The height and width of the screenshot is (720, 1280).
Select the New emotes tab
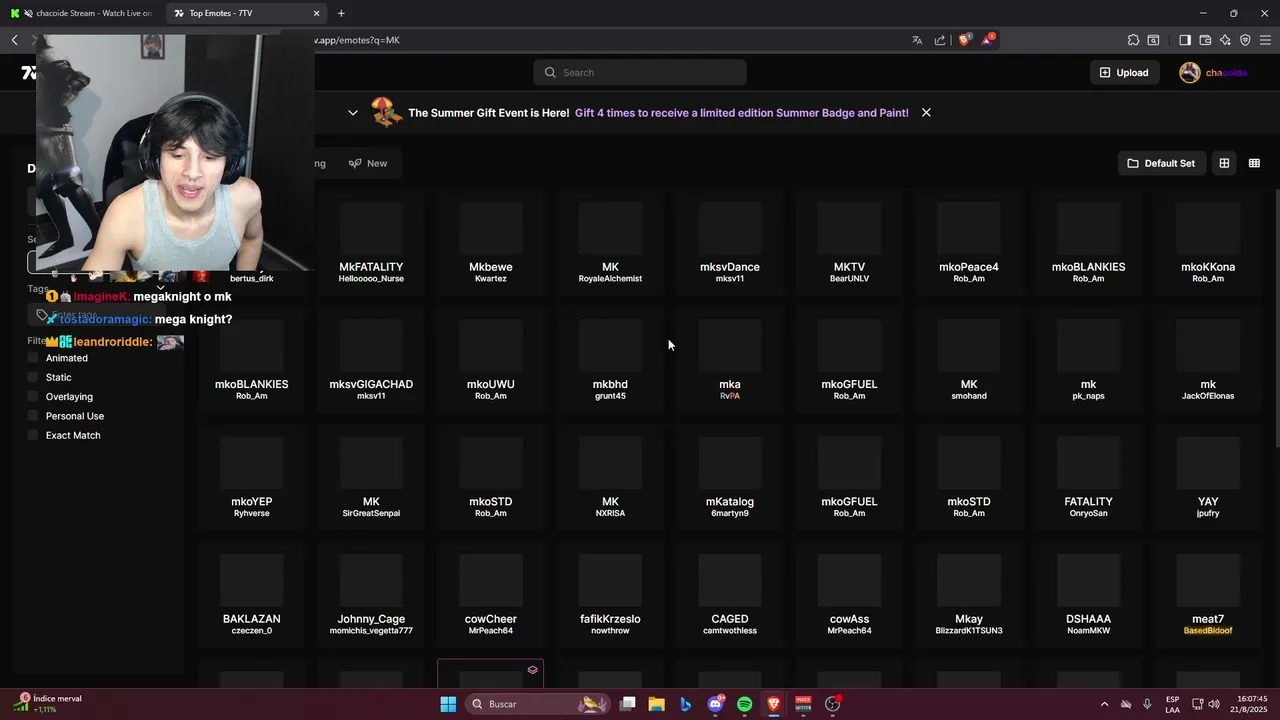(x=368, y=163)
